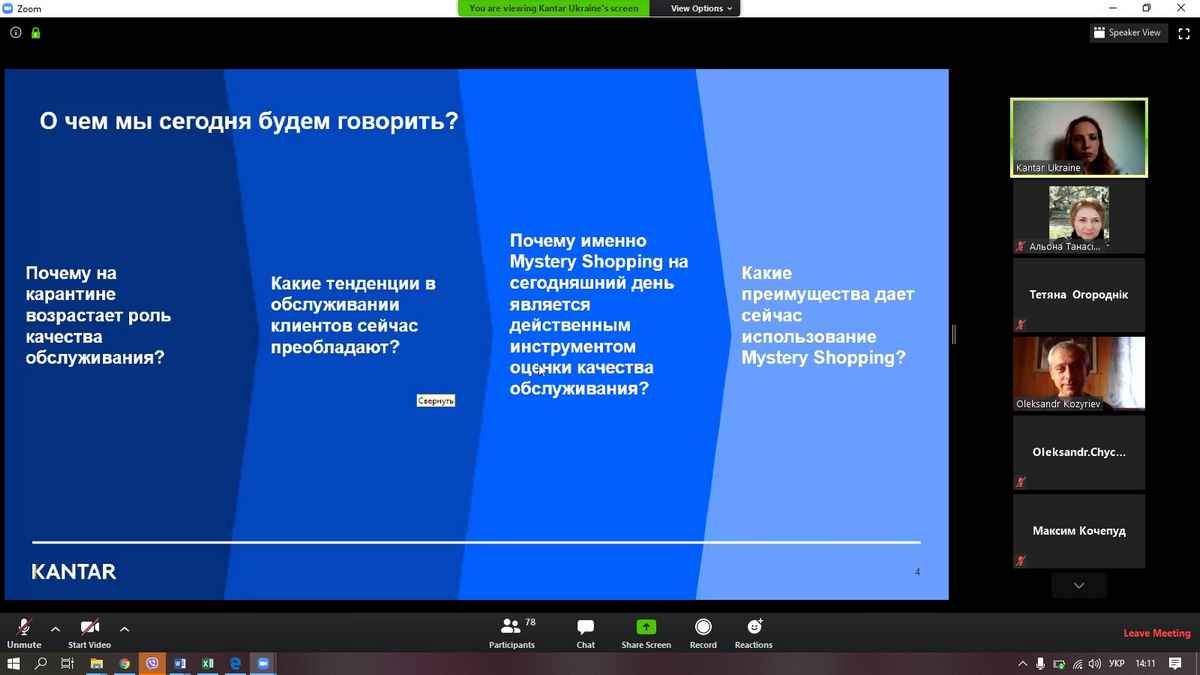The width and height of the screenshot is (1200, 675).
Task: Click Leave Meeting
Action: (x=1156, y=633)
